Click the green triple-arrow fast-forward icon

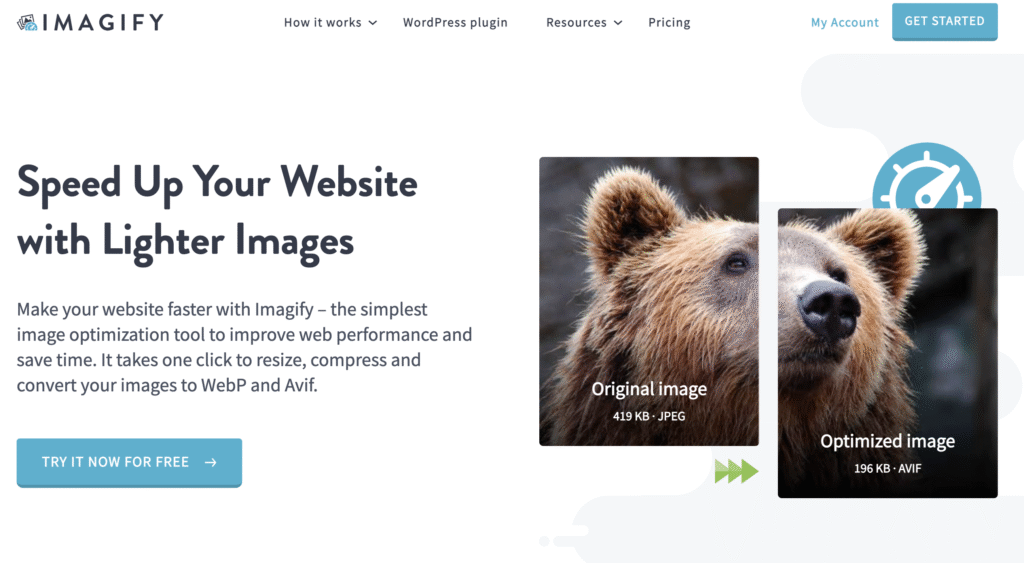tap(736, 471)
